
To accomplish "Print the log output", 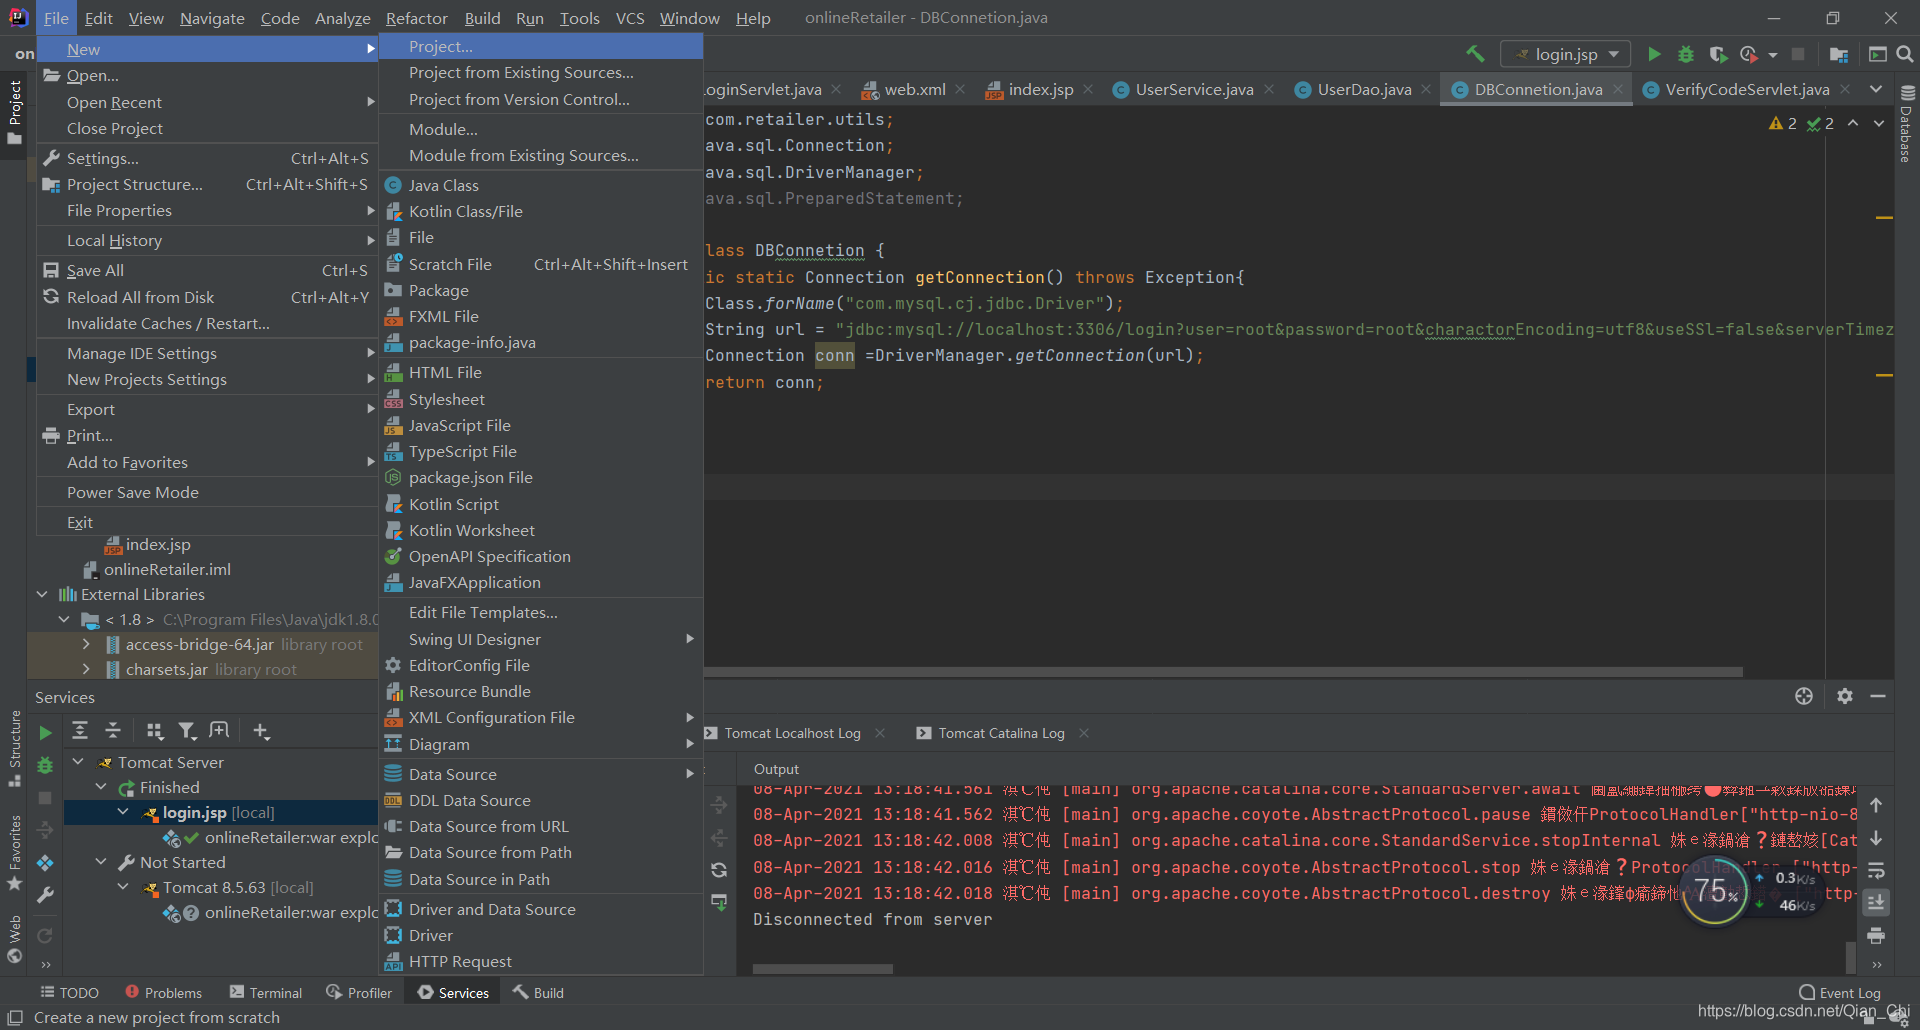I will 1876,936.
